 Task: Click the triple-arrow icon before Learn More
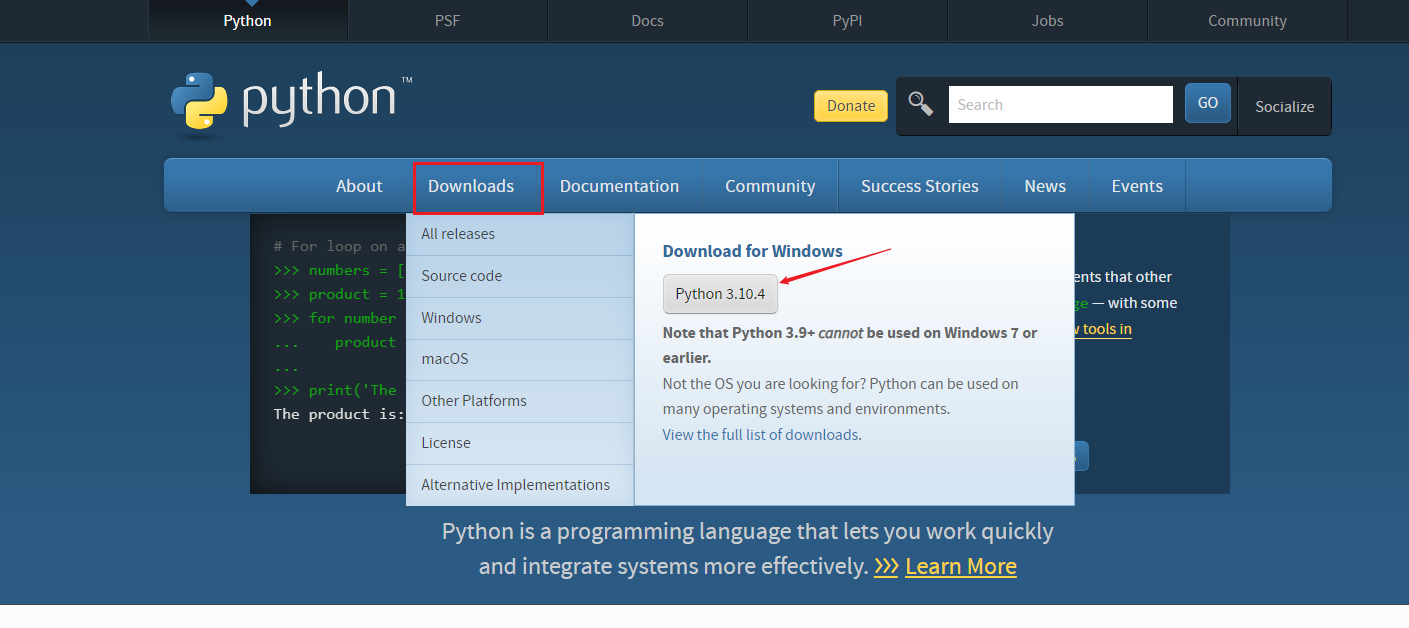coord(886,566)
